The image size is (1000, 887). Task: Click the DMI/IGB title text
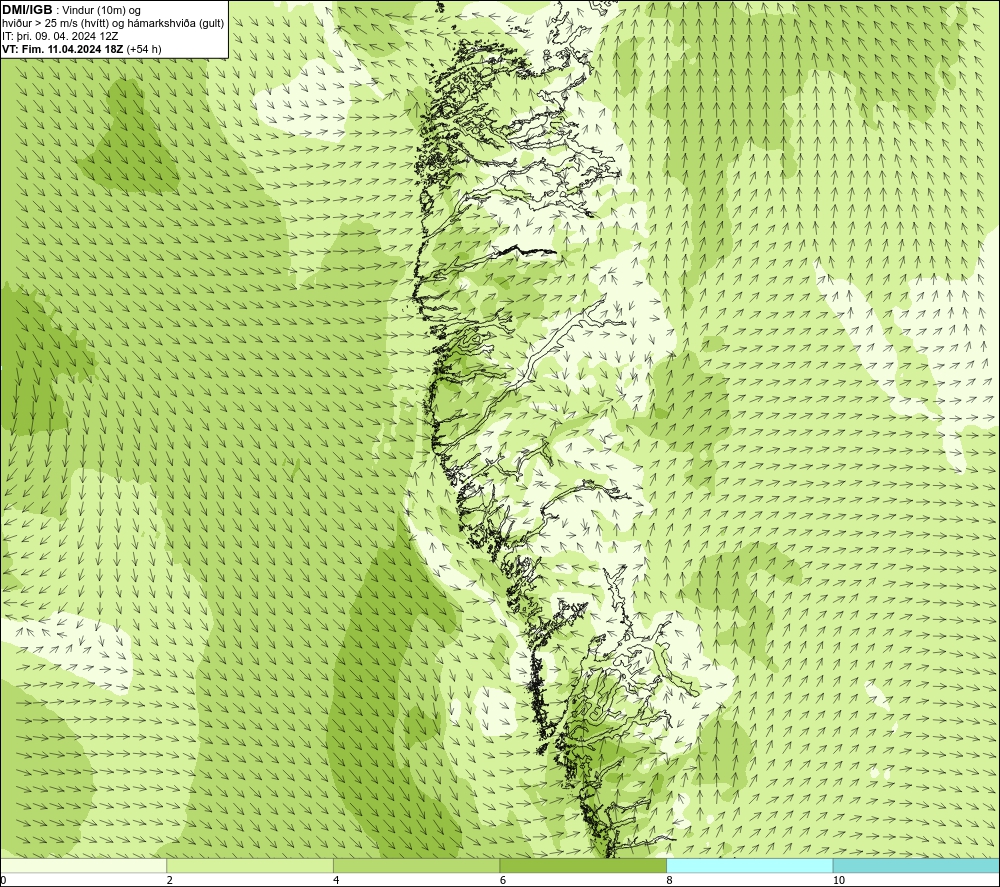27,10
